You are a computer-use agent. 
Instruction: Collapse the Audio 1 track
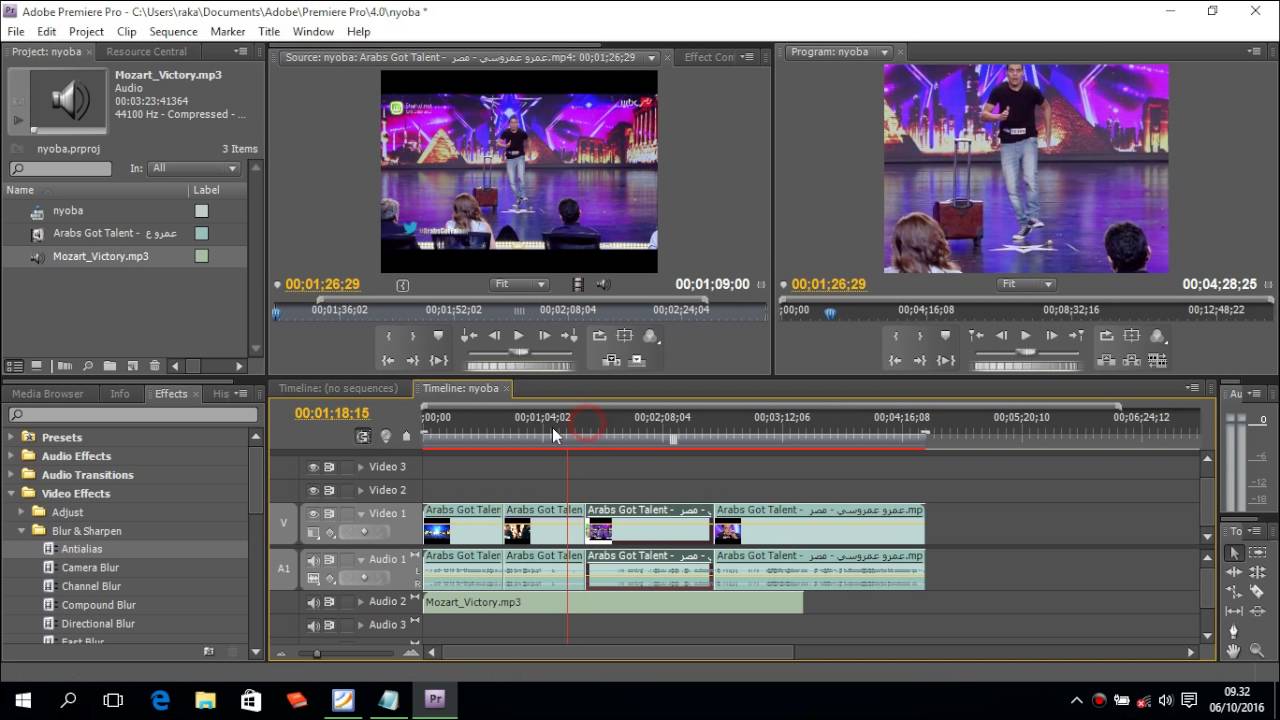[x=361, y=560]
